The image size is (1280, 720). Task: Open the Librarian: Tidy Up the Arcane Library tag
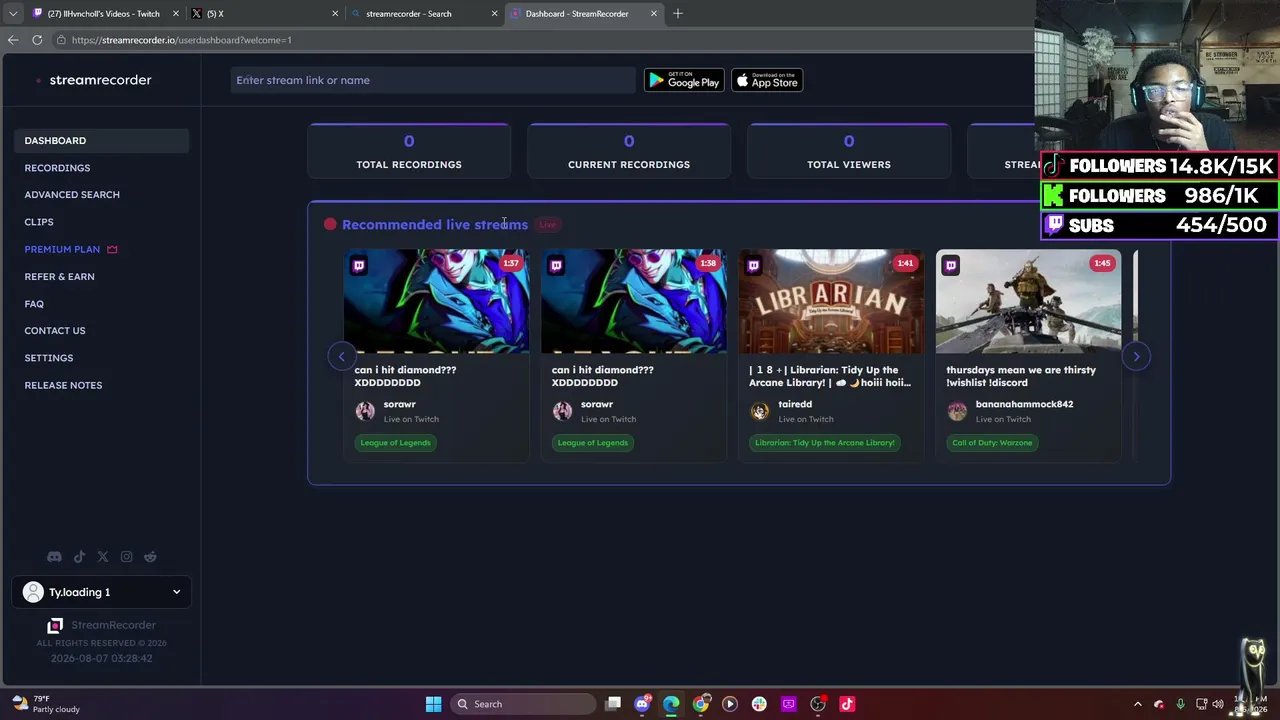(825, 443)
